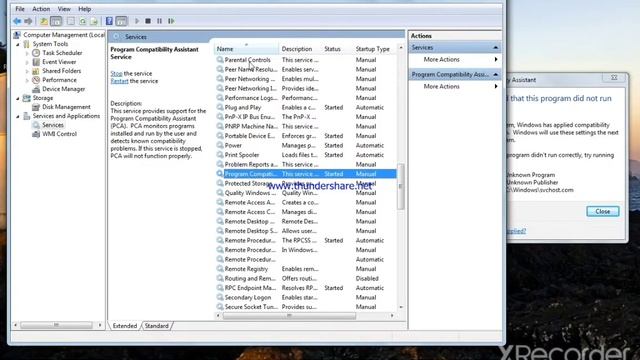
Task: Switch to the Standard tab
Action: 157,326
